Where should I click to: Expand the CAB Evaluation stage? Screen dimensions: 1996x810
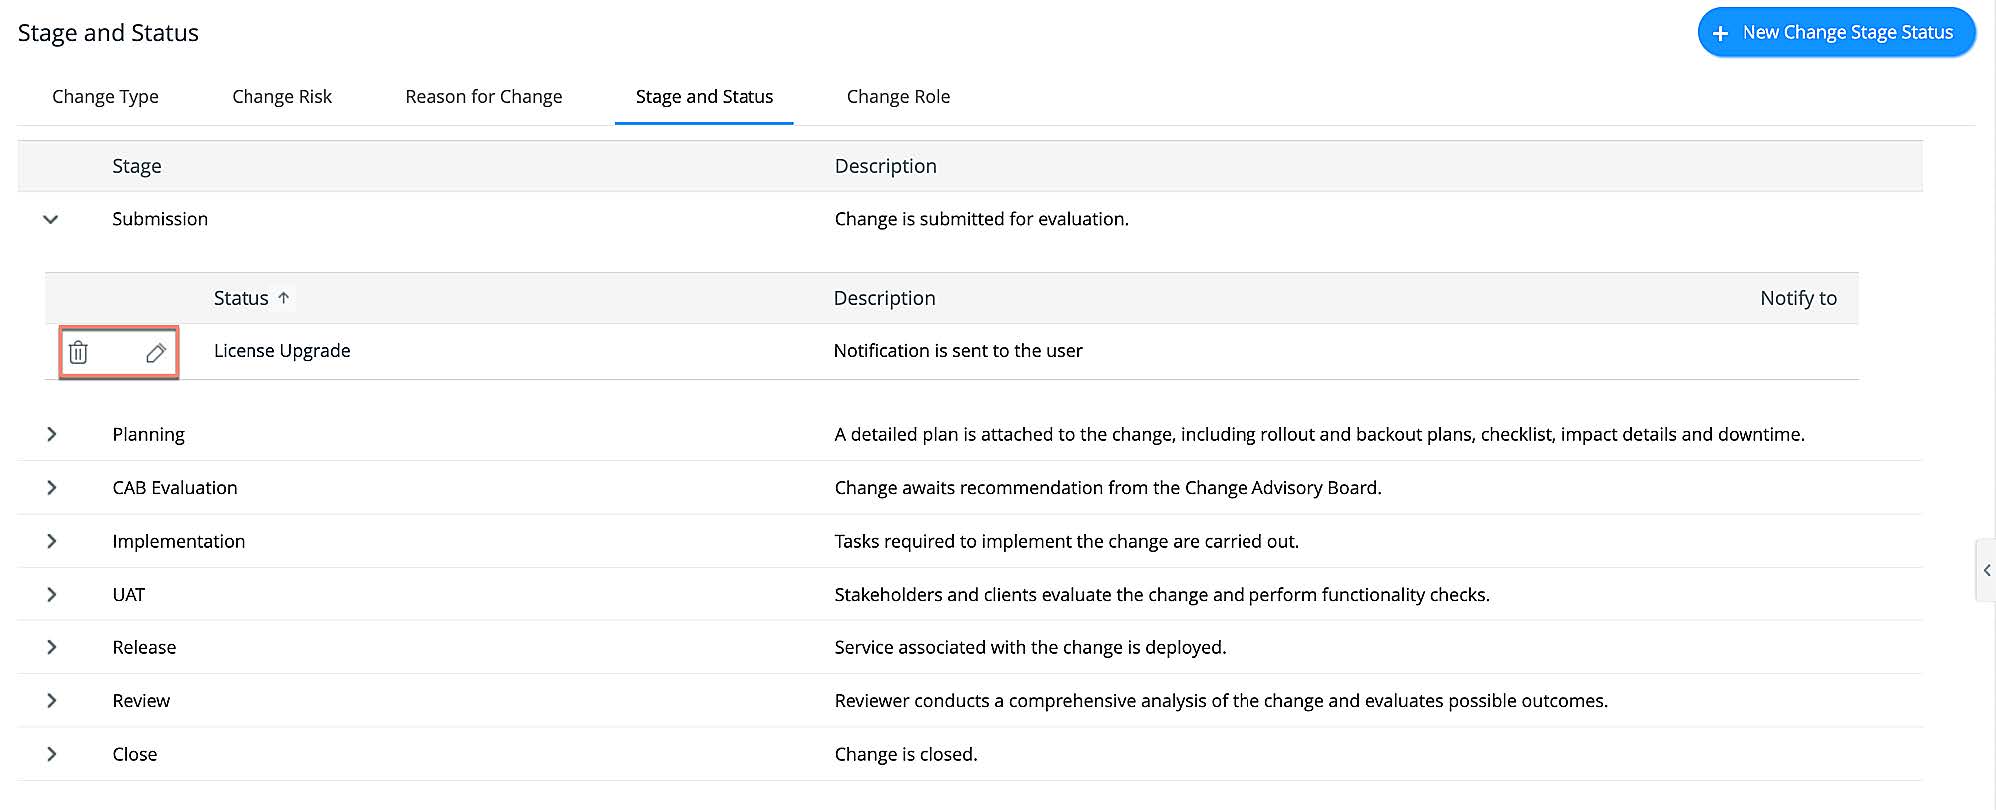(51, 488)
